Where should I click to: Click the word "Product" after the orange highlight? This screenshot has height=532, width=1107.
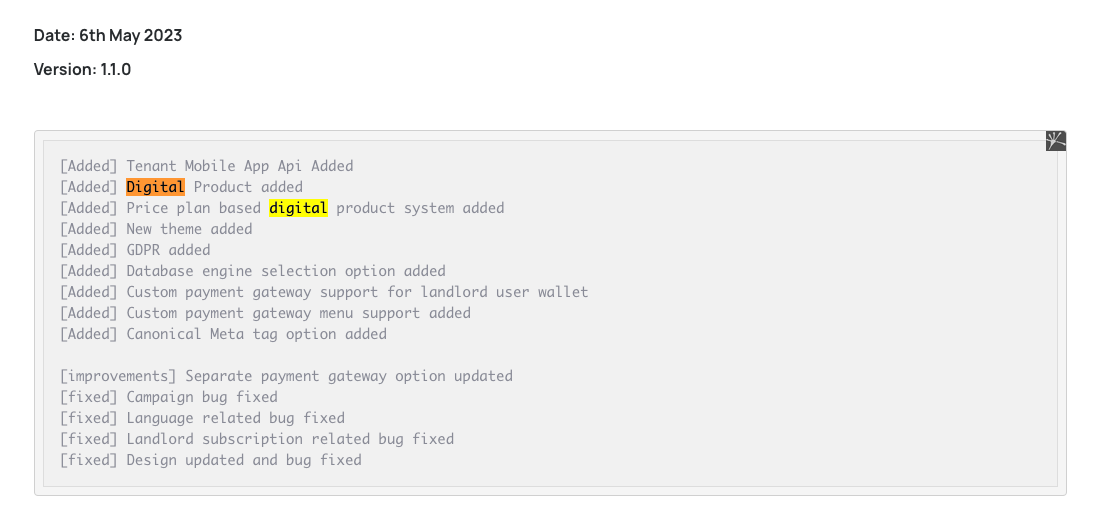pos(222,187)
